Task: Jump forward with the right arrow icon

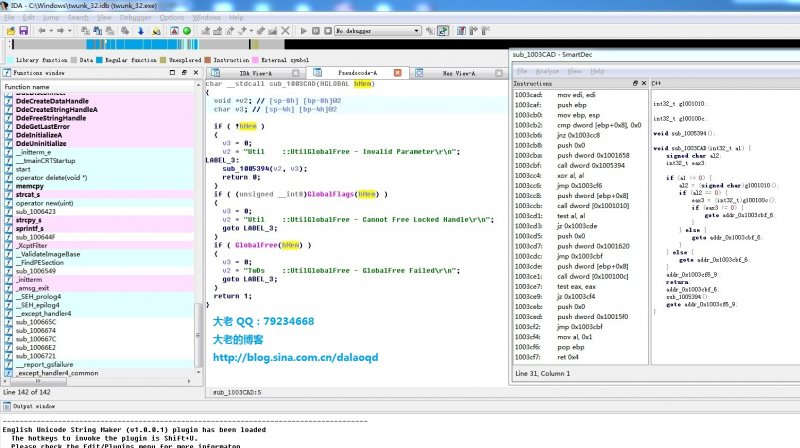Action: click(x=60, y=31)
